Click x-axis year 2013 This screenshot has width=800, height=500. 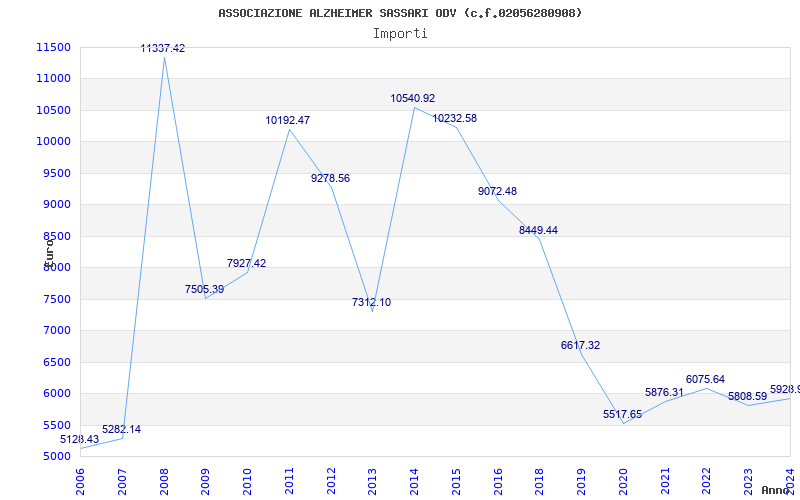click(x=372, y=482)
